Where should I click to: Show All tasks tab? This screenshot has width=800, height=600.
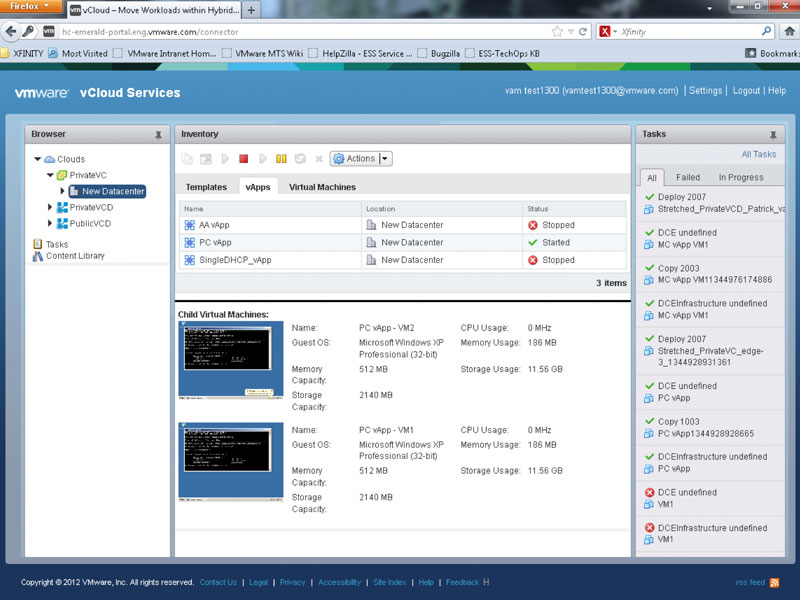click(652, 178)
